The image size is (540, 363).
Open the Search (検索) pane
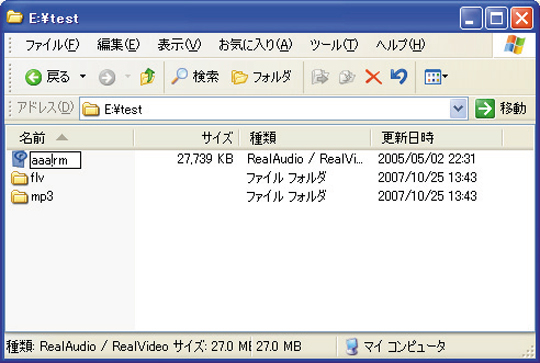[195, 76]
